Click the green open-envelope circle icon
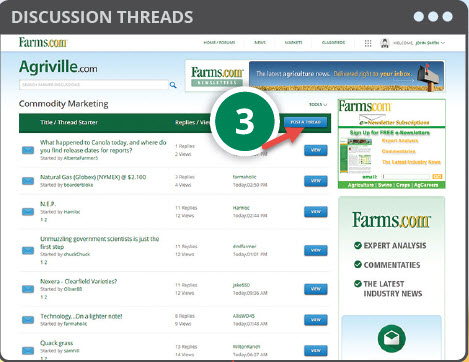Viewport: 469px width, 362px height. (392, 339)
